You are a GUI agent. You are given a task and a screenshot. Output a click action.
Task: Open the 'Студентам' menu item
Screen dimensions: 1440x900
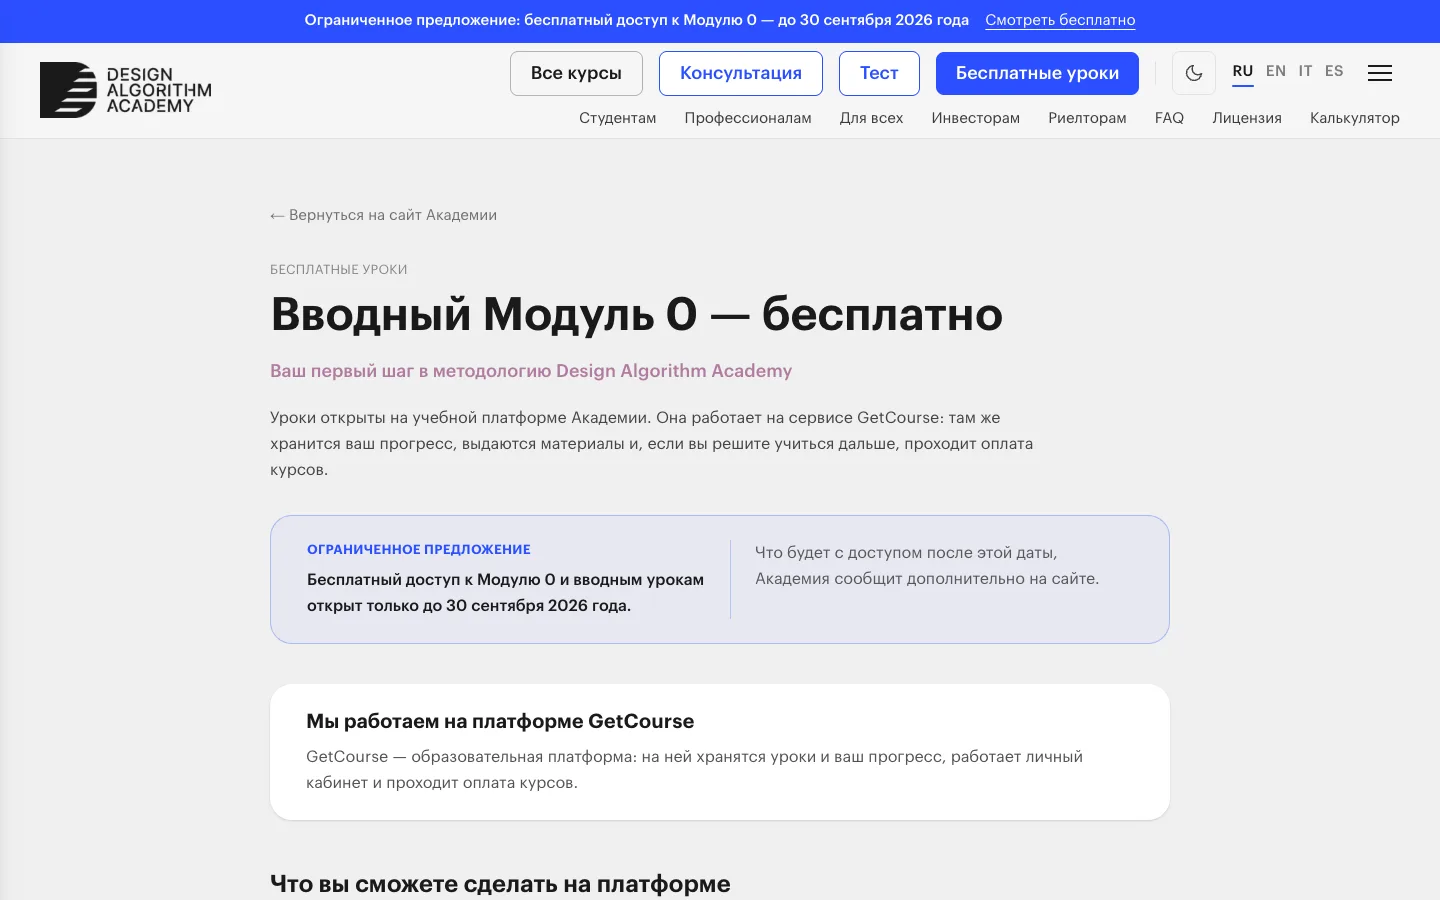(x=618, y=118)
